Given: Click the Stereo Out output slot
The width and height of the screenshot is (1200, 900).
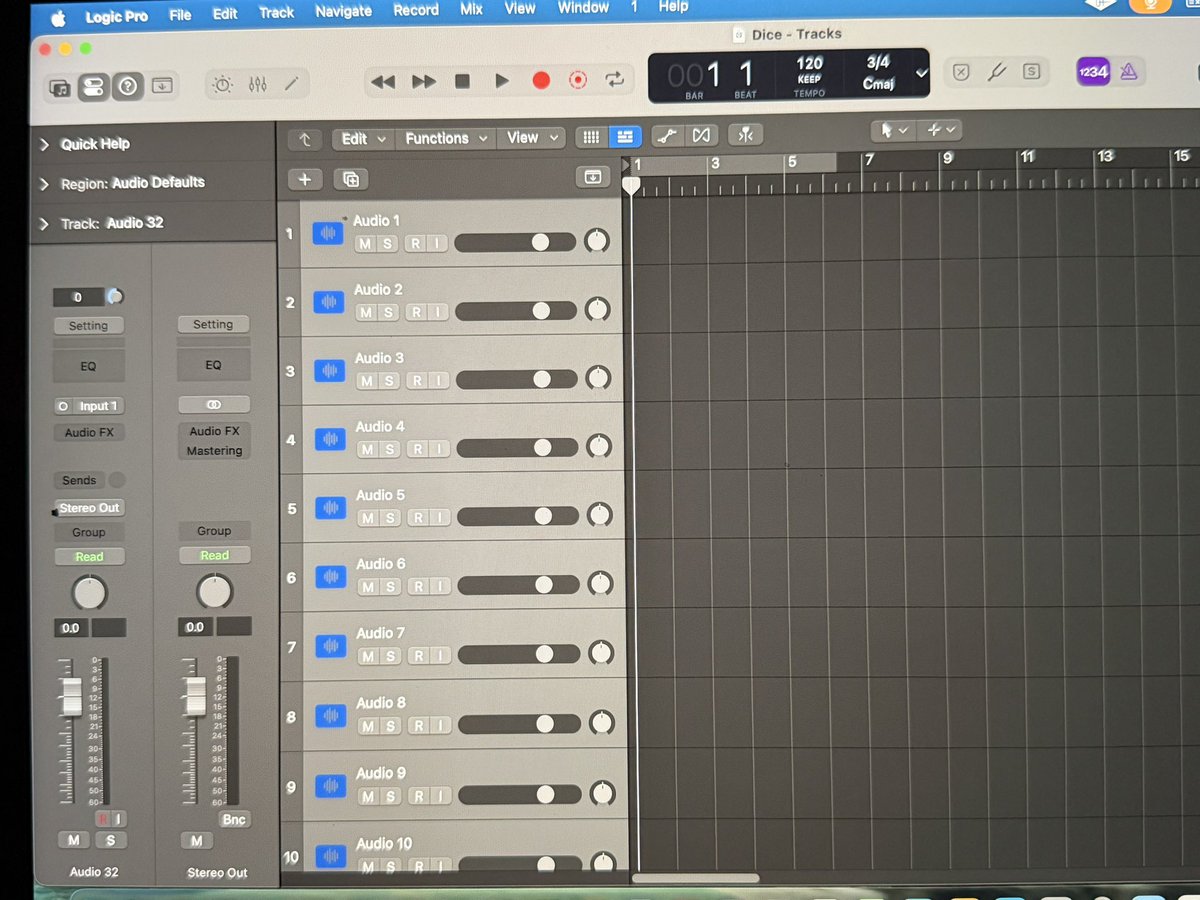Looking at the screenshot, I should coord(89,508).
